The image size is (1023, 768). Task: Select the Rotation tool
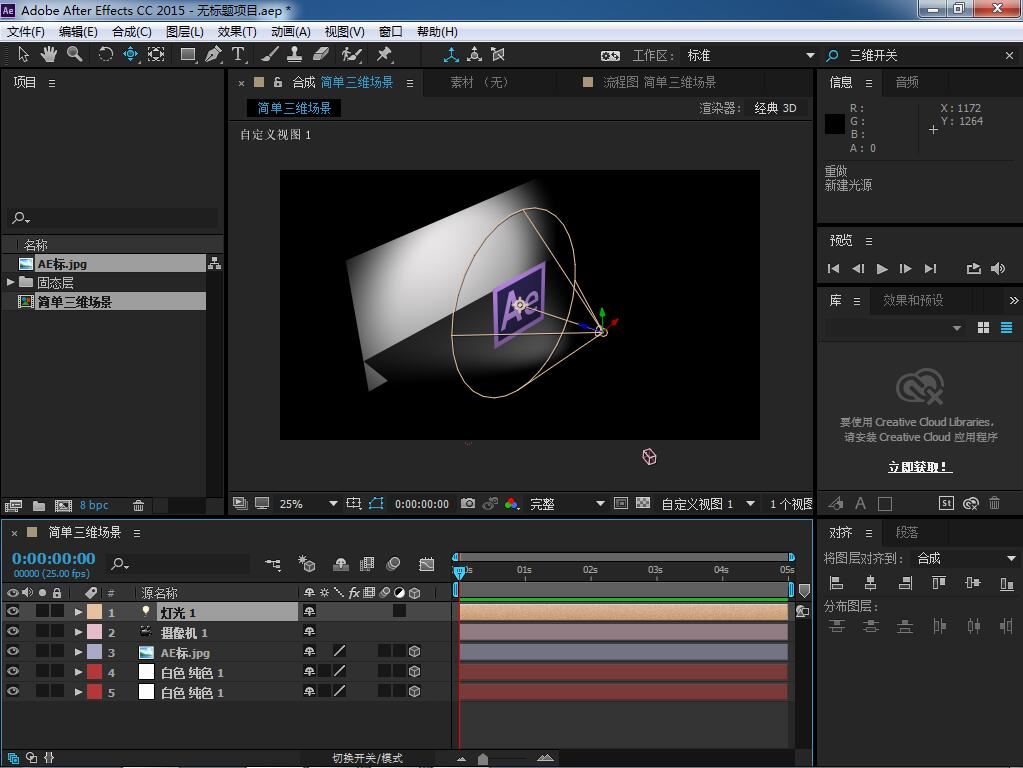[105, 55]
